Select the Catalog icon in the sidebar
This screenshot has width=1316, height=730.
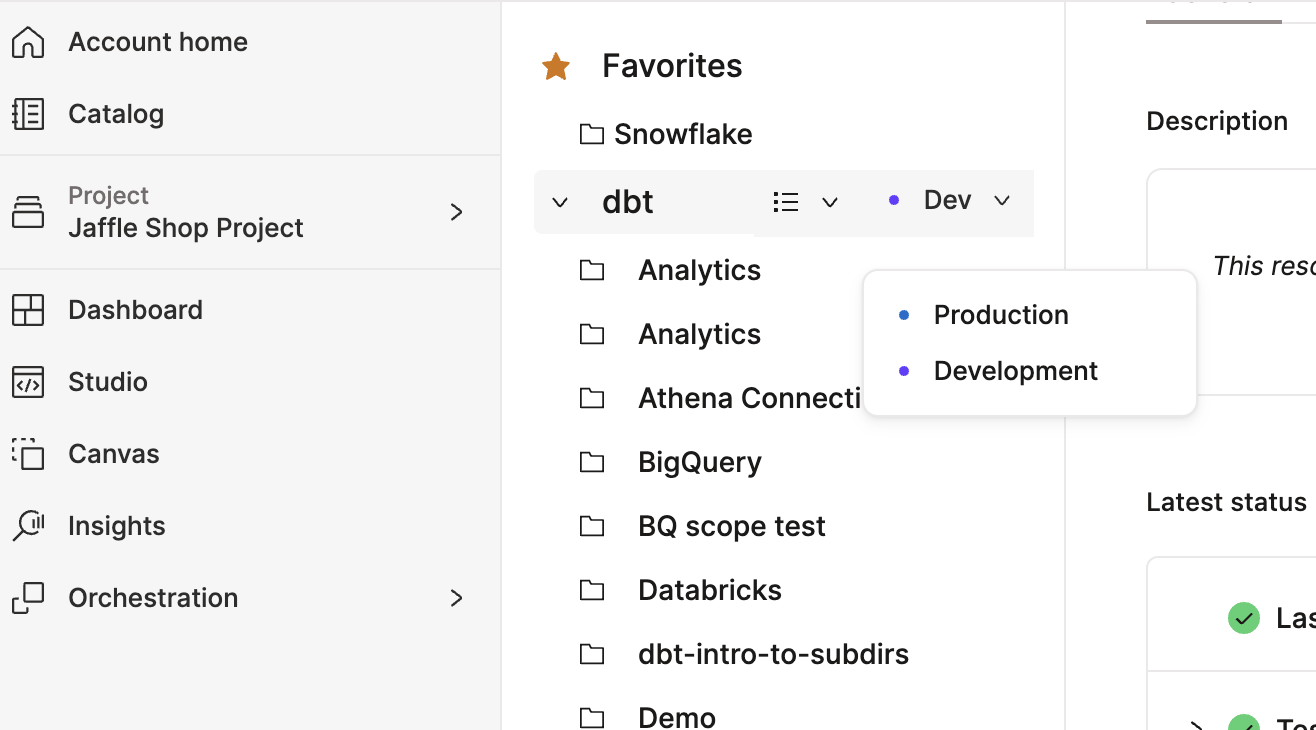coord(26,113)
